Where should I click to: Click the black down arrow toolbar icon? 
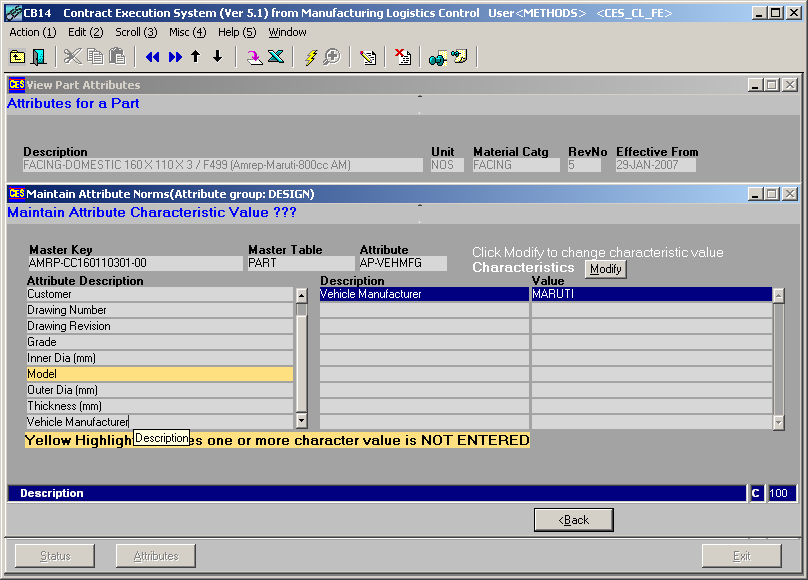click(x=217, y=57)
